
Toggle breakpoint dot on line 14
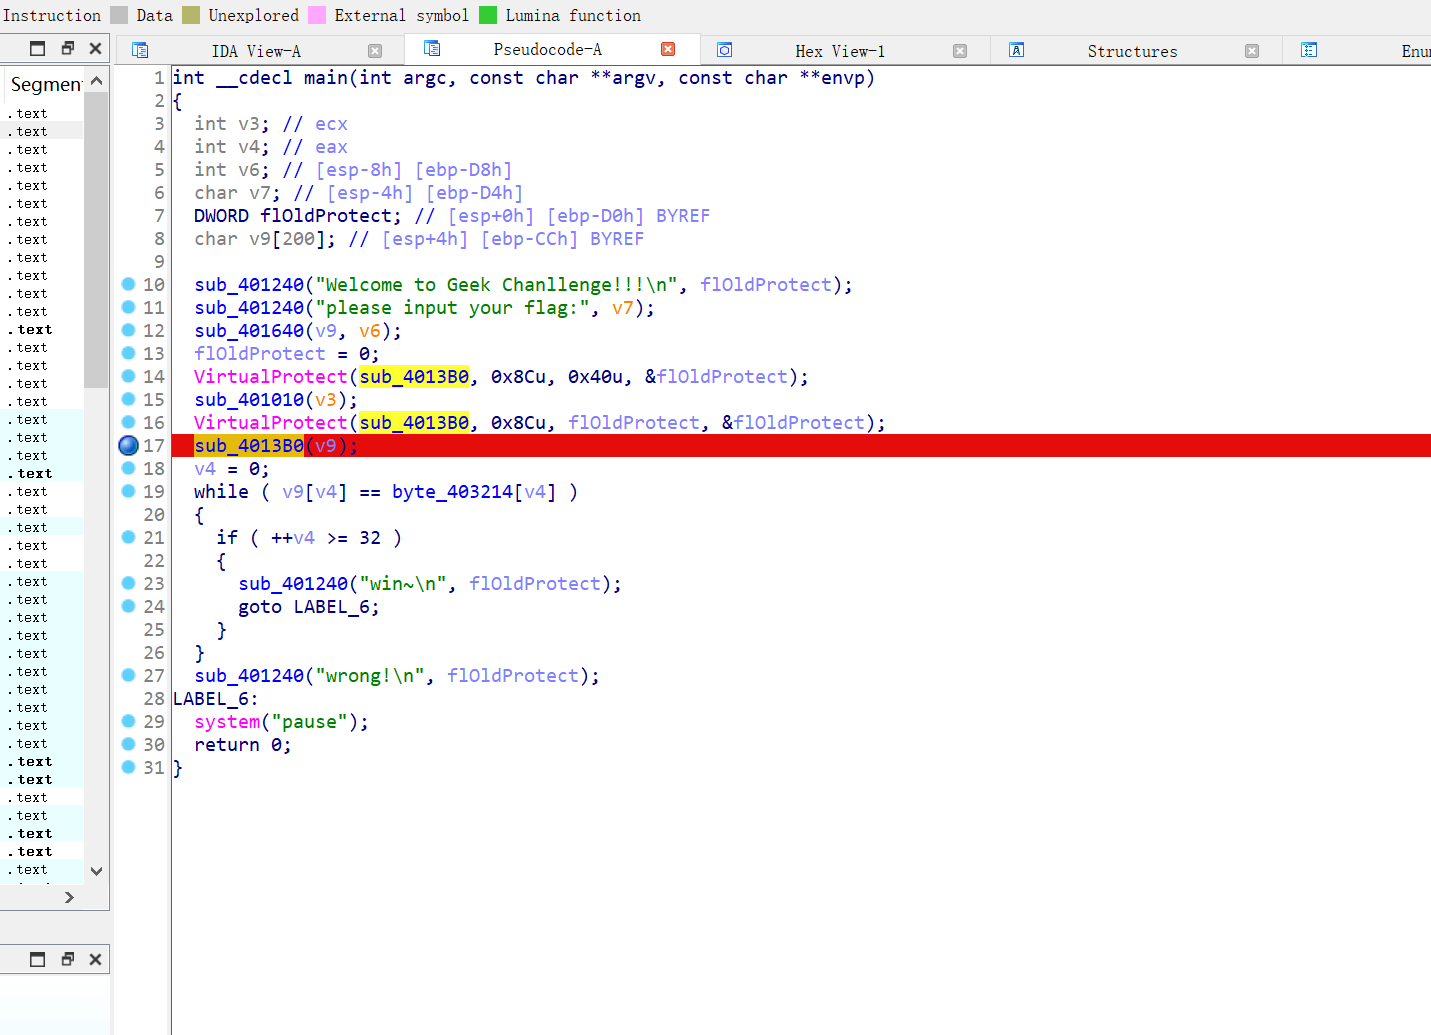[128, 376]
